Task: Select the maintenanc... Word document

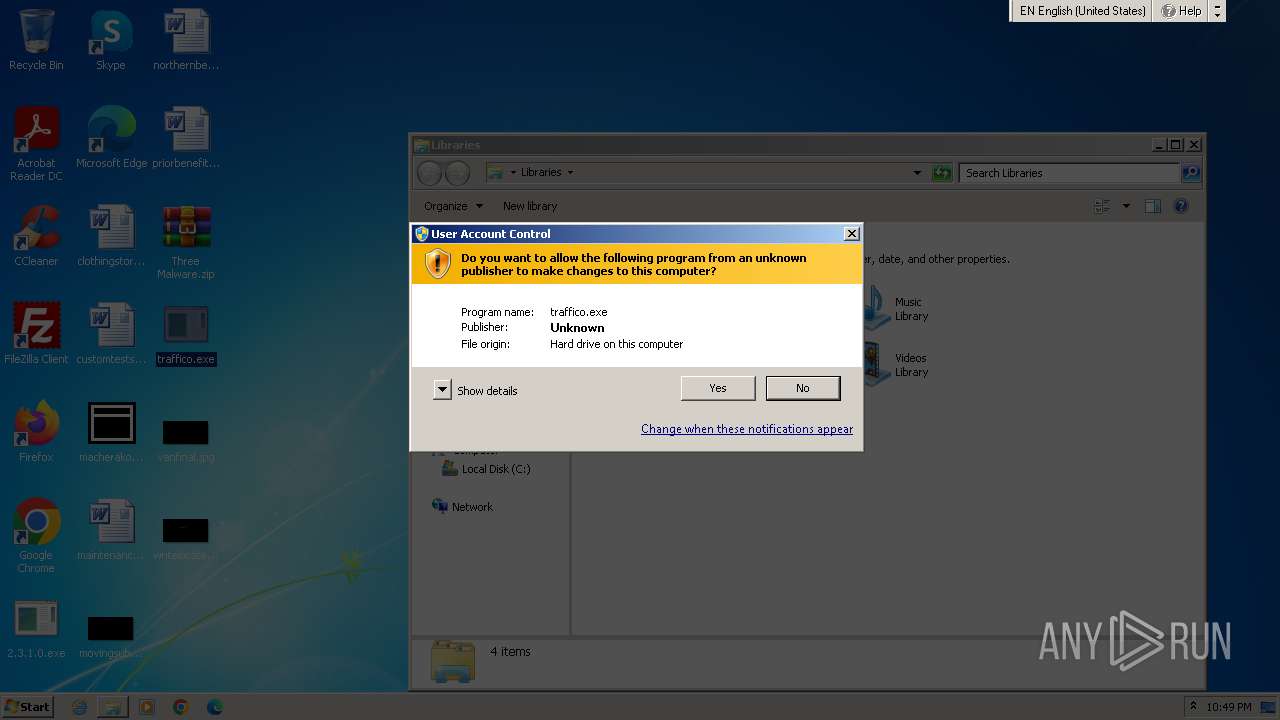Action: pos(111,530)
